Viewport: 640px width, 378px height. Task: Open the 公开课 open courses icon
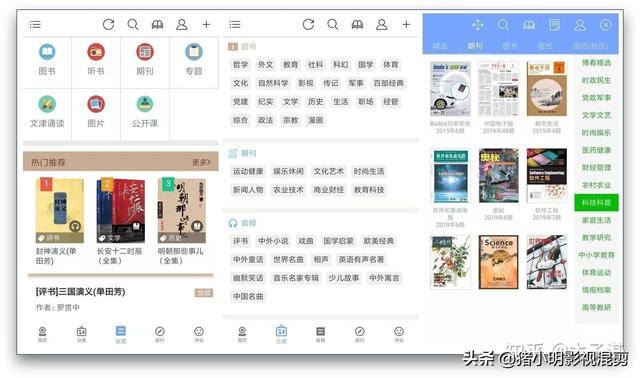tap(145, 104)
